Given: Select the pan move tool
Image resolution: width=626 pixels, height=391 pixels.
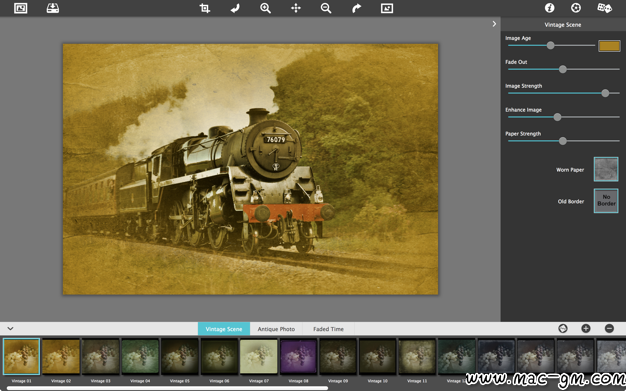Looking at the screenshot, I should (x=296, y=8).
